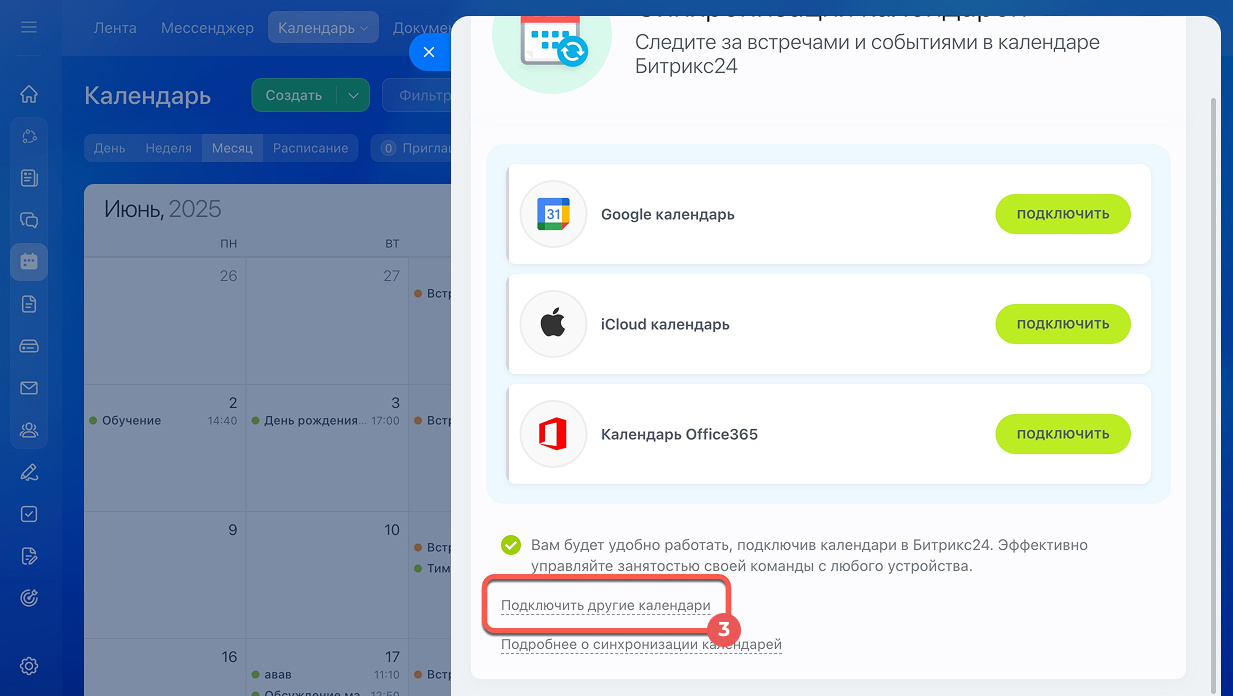Click the Фильтр search field
The image size is (1233, 696).
pos(418,95)
